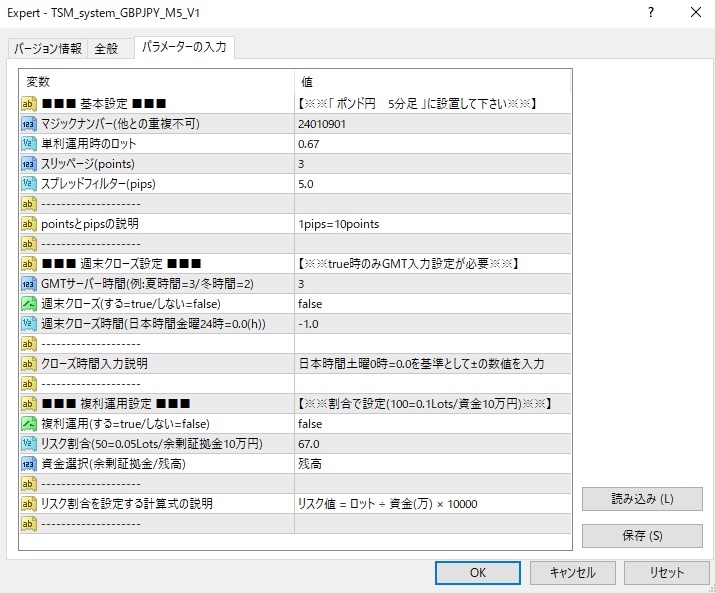
Task: Click the integer icon beside スリッページ(points)
Action: [29, 163]
